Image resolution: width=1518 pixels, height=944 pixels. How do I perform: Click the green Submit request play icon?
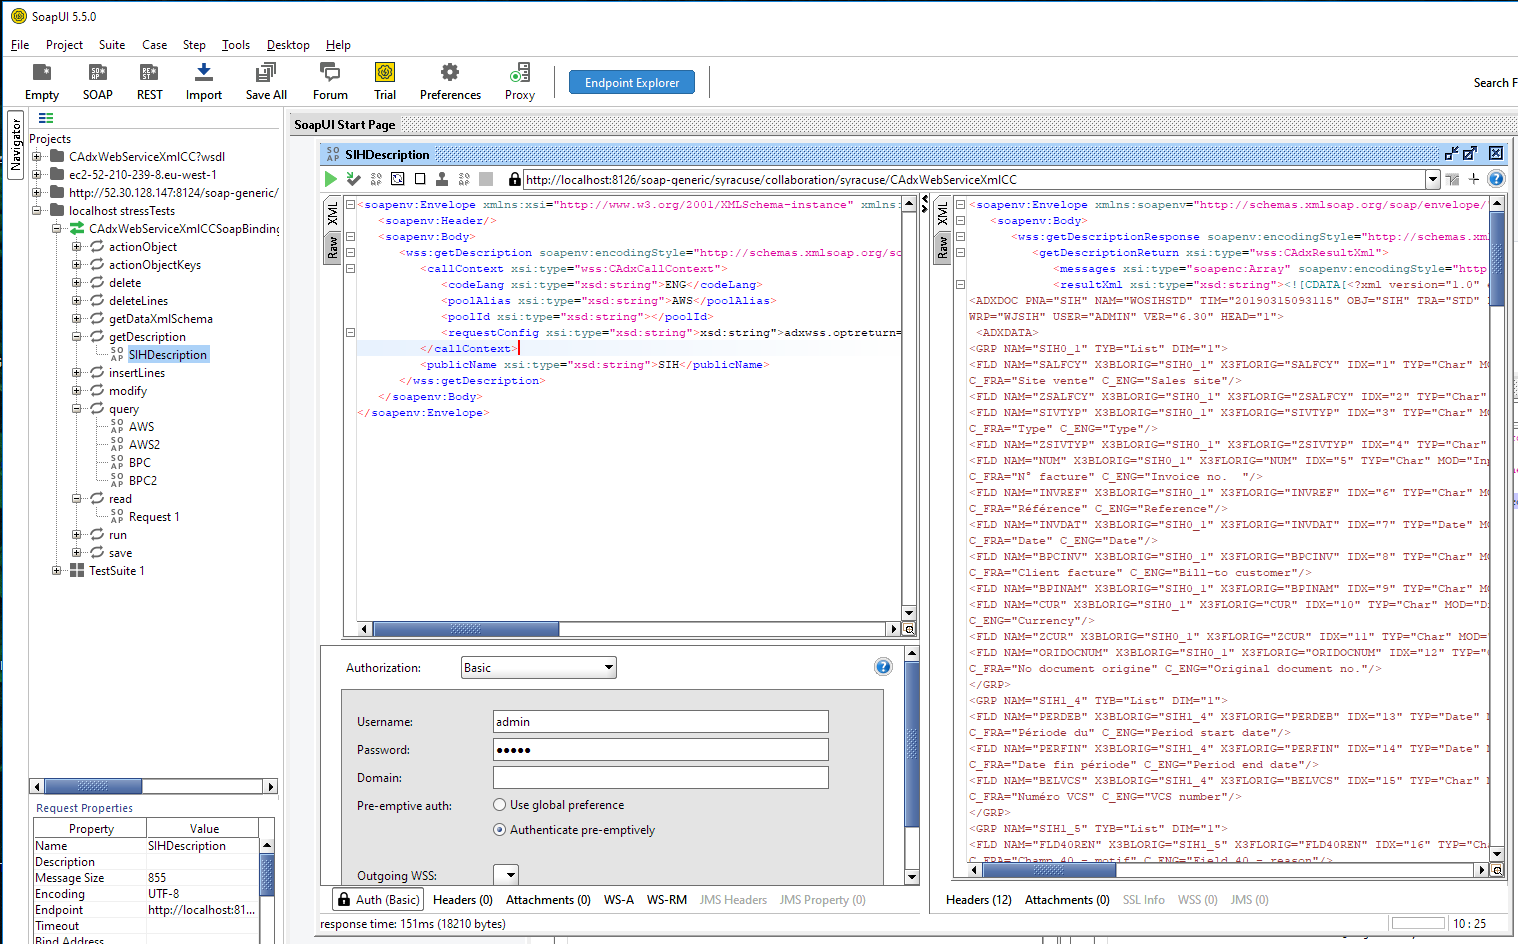[330, 179]
